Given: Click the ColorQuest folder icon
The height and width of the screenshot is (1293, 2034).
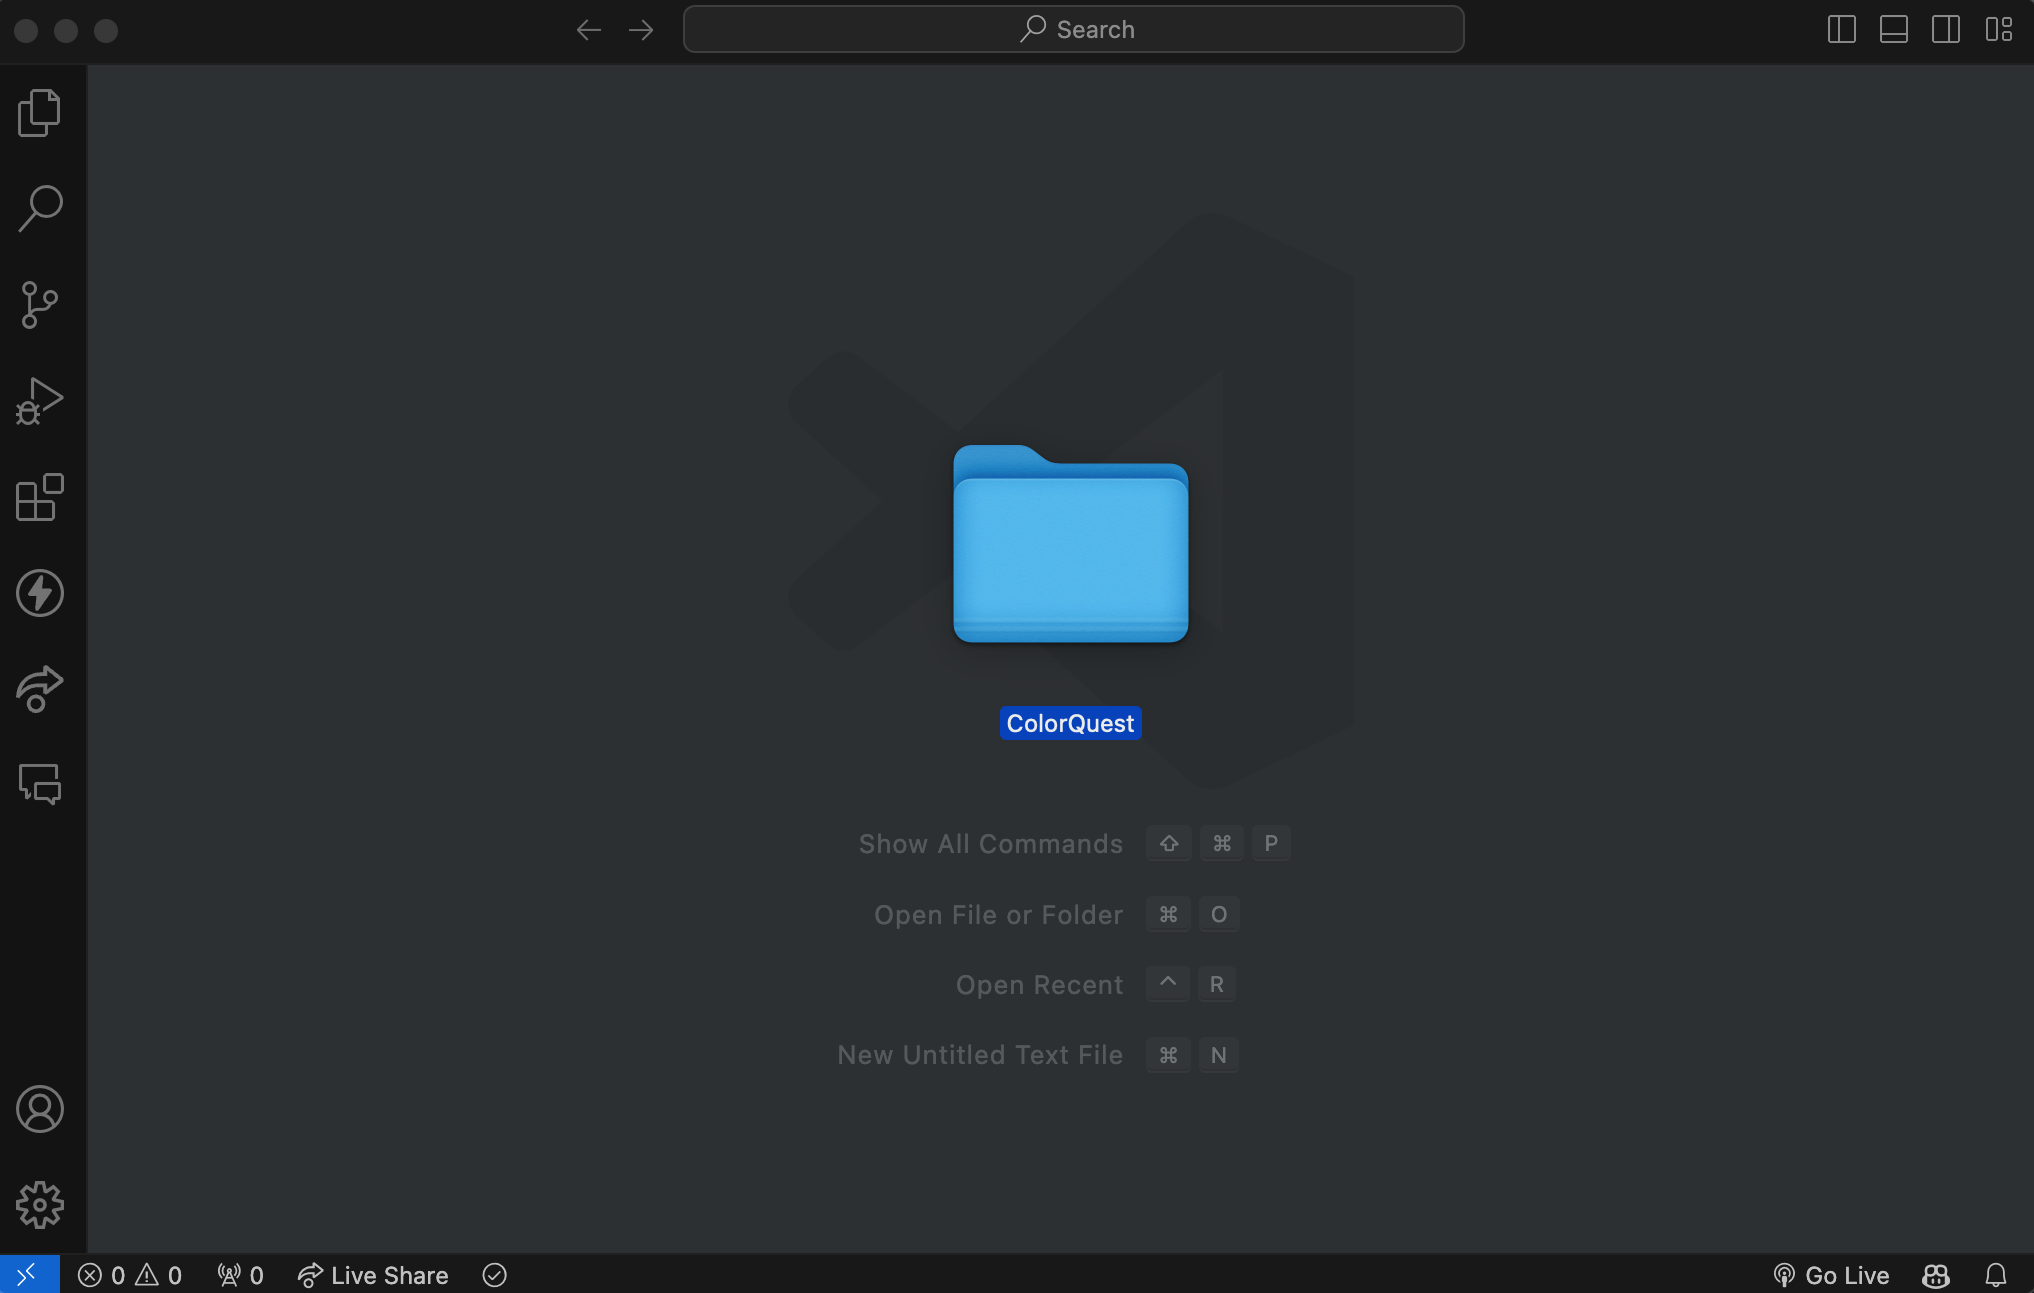Looking at the screenshot, I should [1071, 543].
